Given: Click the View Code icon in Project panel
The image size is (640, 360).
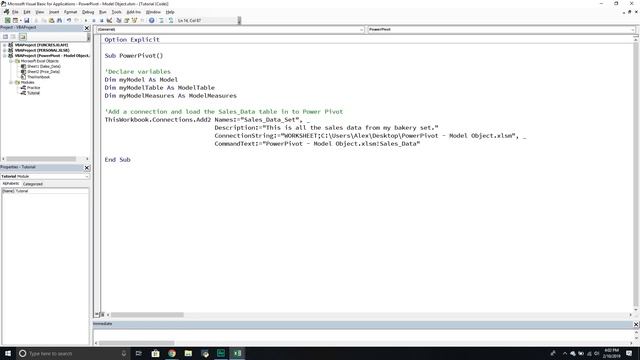Looking at the screenshot, I should pos(5,37).
